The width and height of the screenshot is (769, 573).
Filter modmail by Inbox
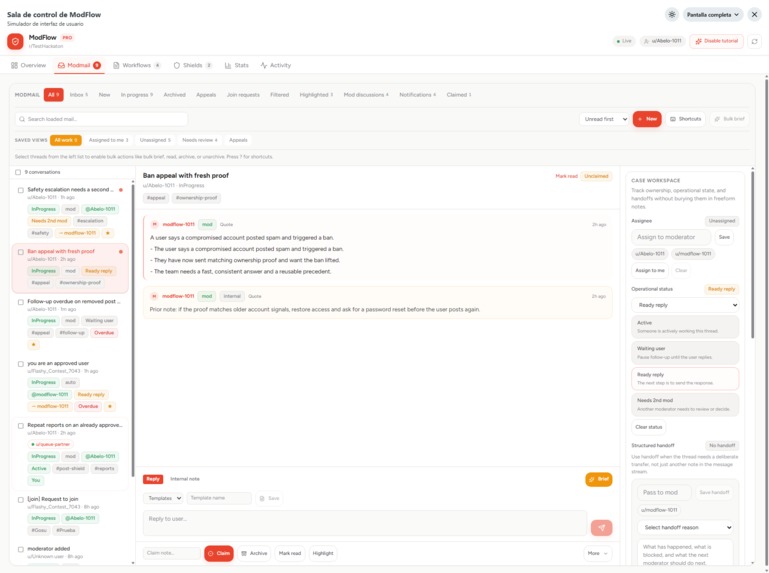[78, 95]
